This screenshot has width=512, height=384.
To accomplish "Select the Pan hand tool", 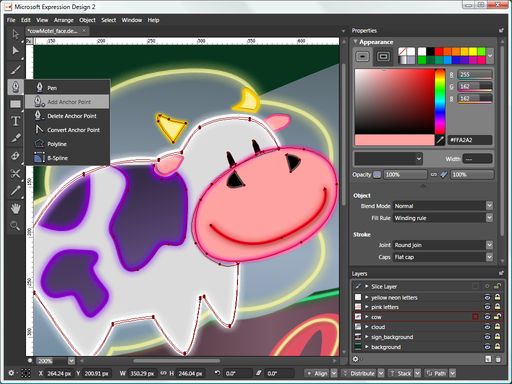I will click(x=15, y=209).
